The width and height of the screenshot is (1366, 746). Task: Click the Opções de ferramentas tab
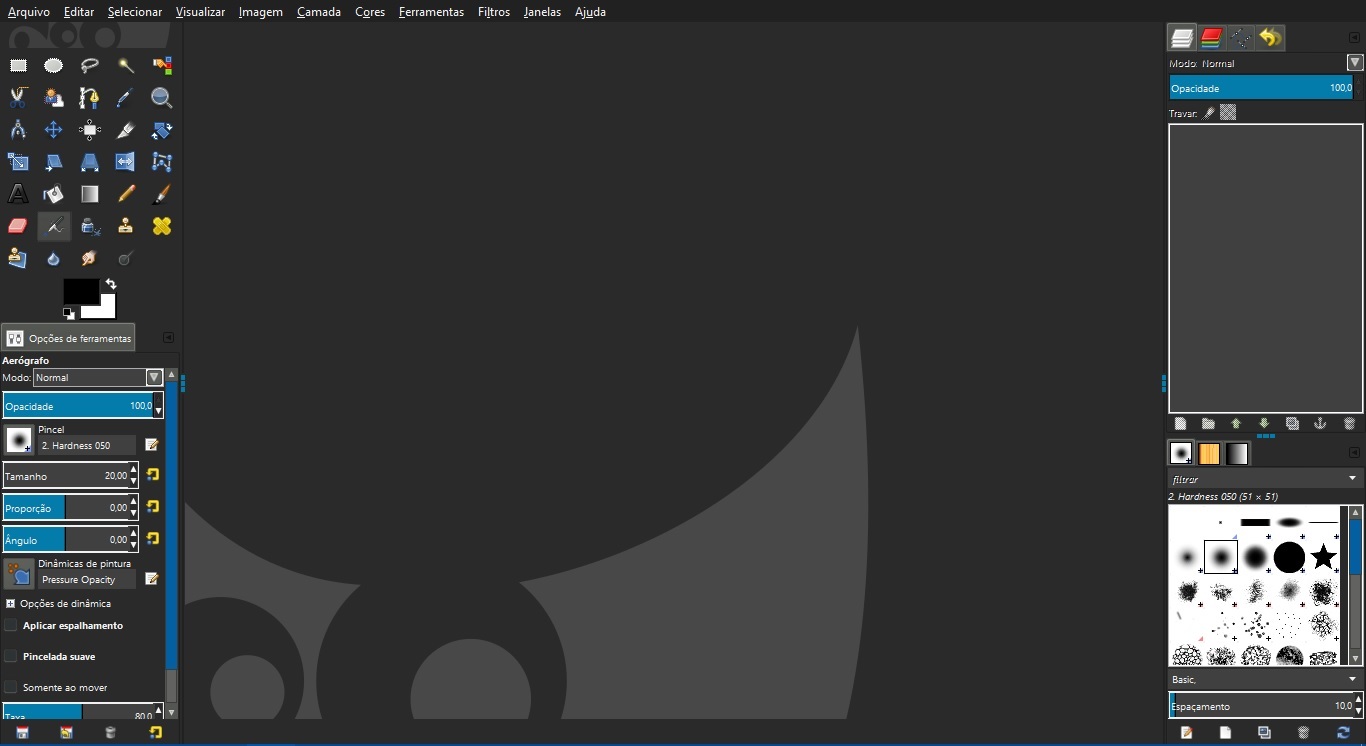pos(68,338)
